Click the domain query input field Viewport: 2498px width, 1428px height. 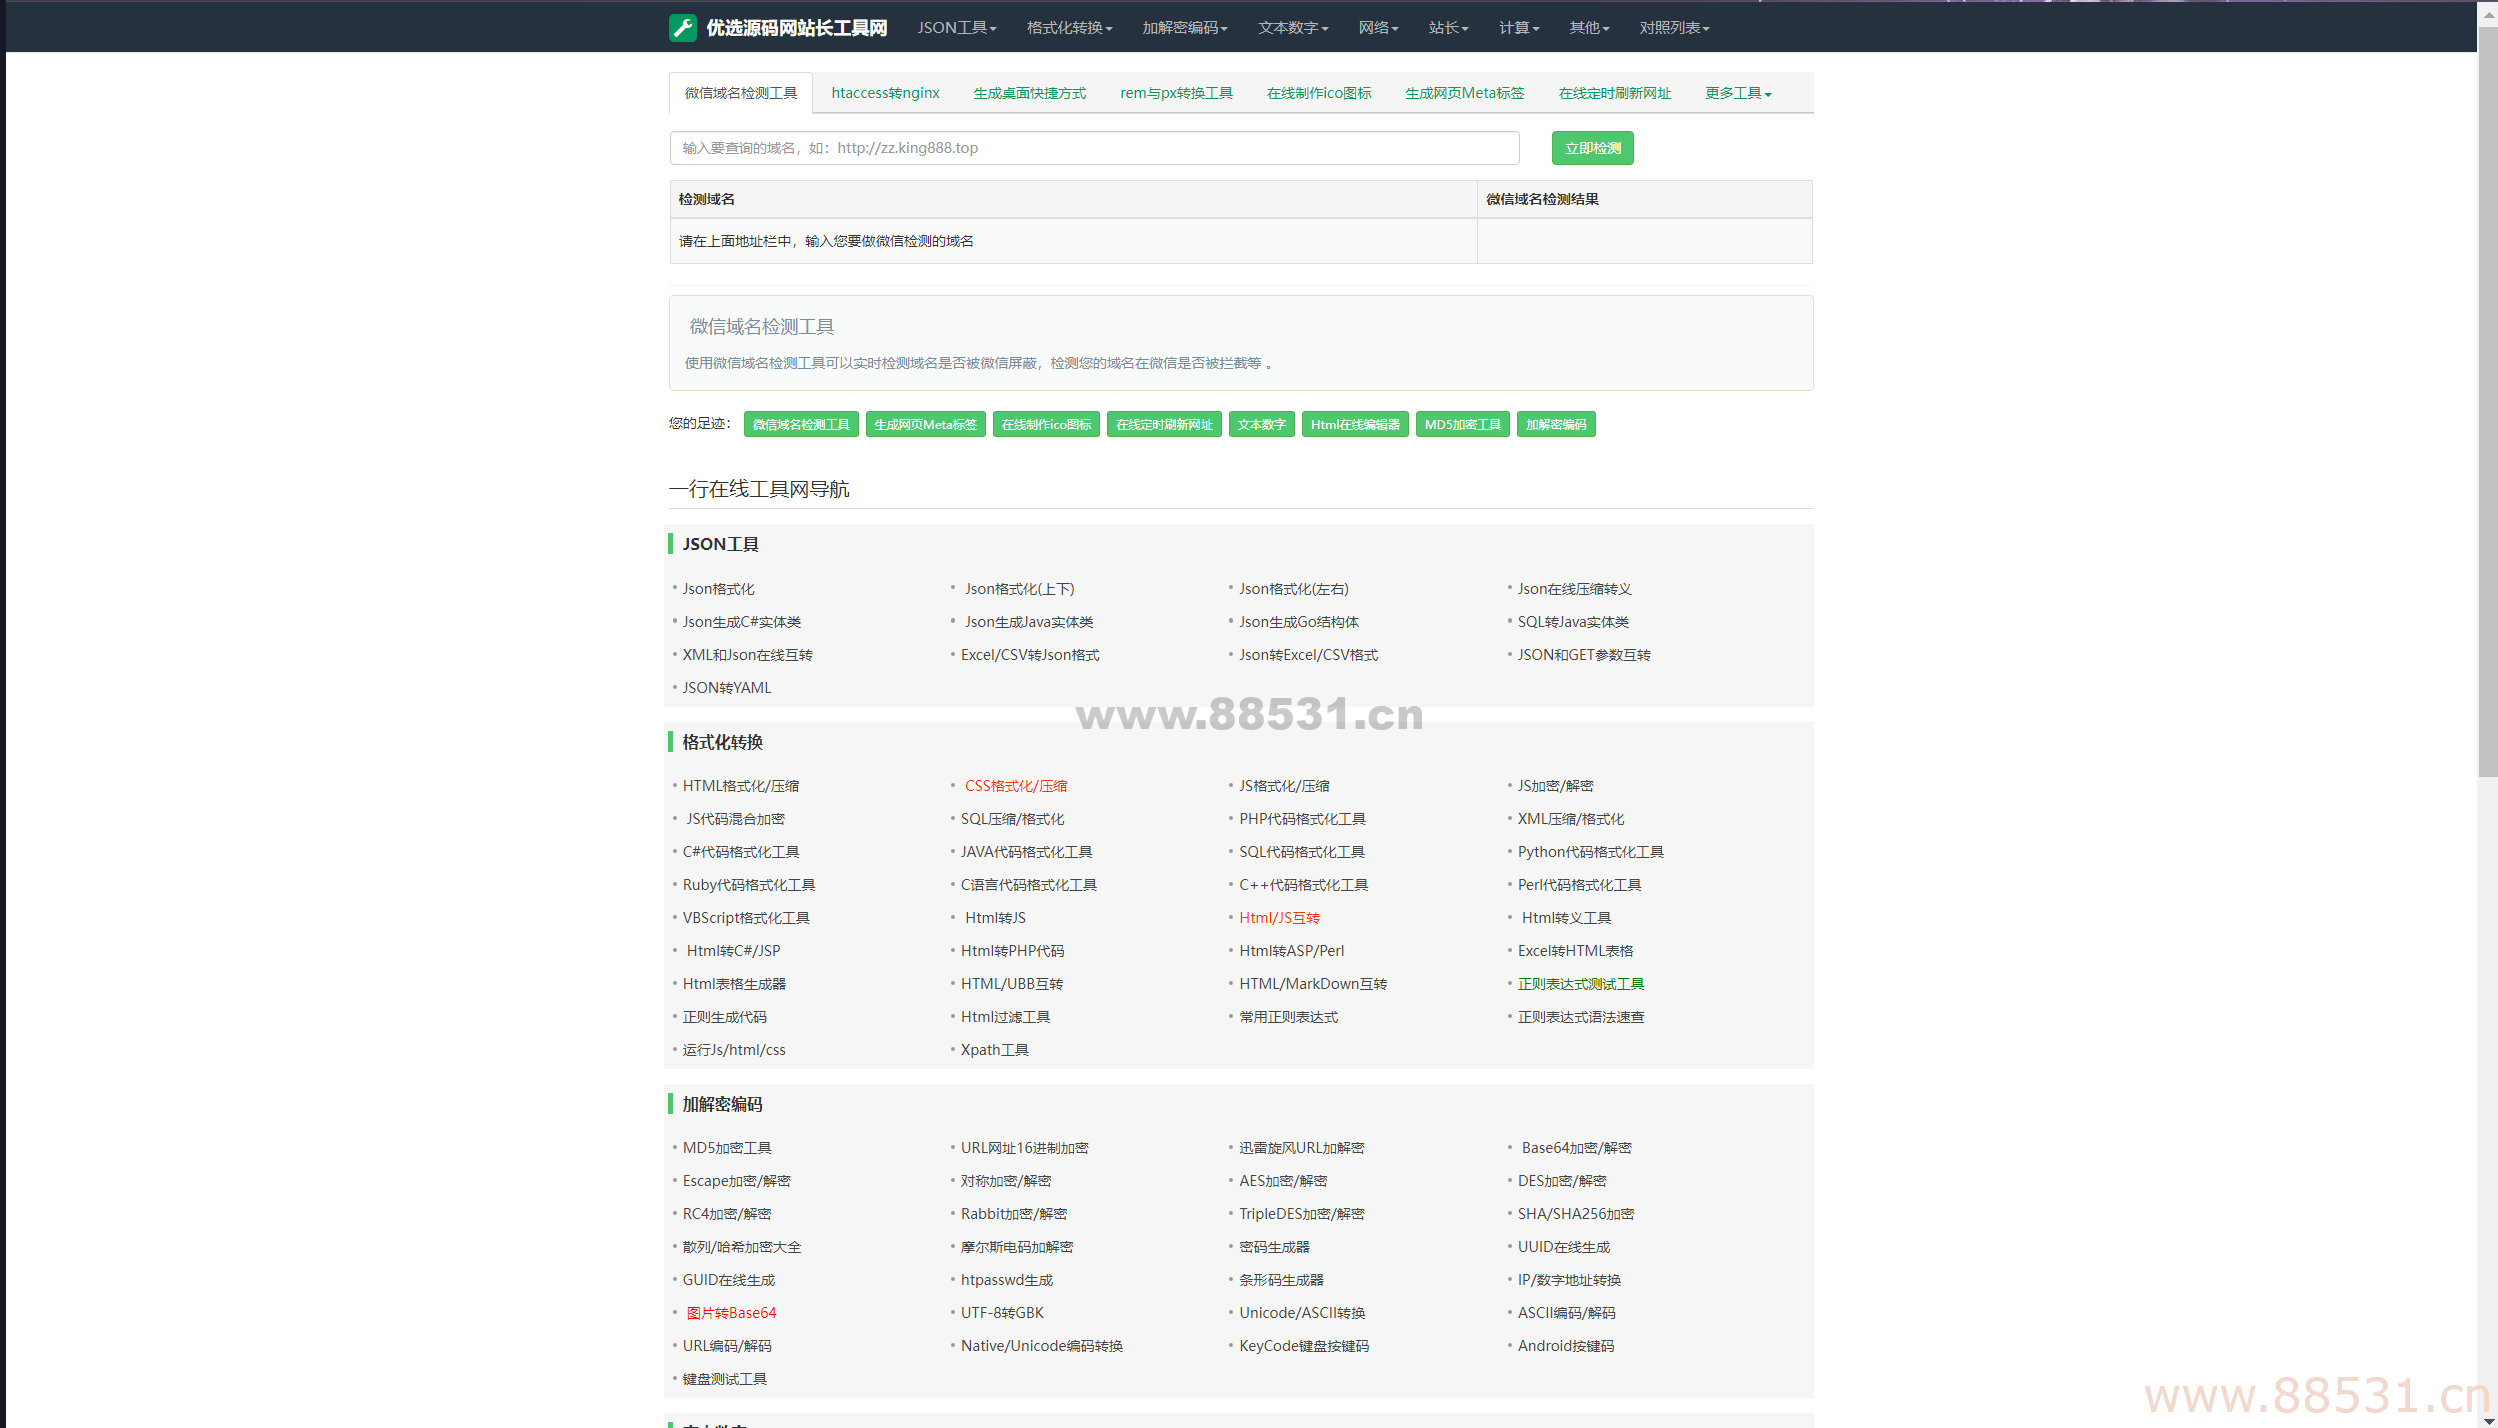[x=1094, y=148]
